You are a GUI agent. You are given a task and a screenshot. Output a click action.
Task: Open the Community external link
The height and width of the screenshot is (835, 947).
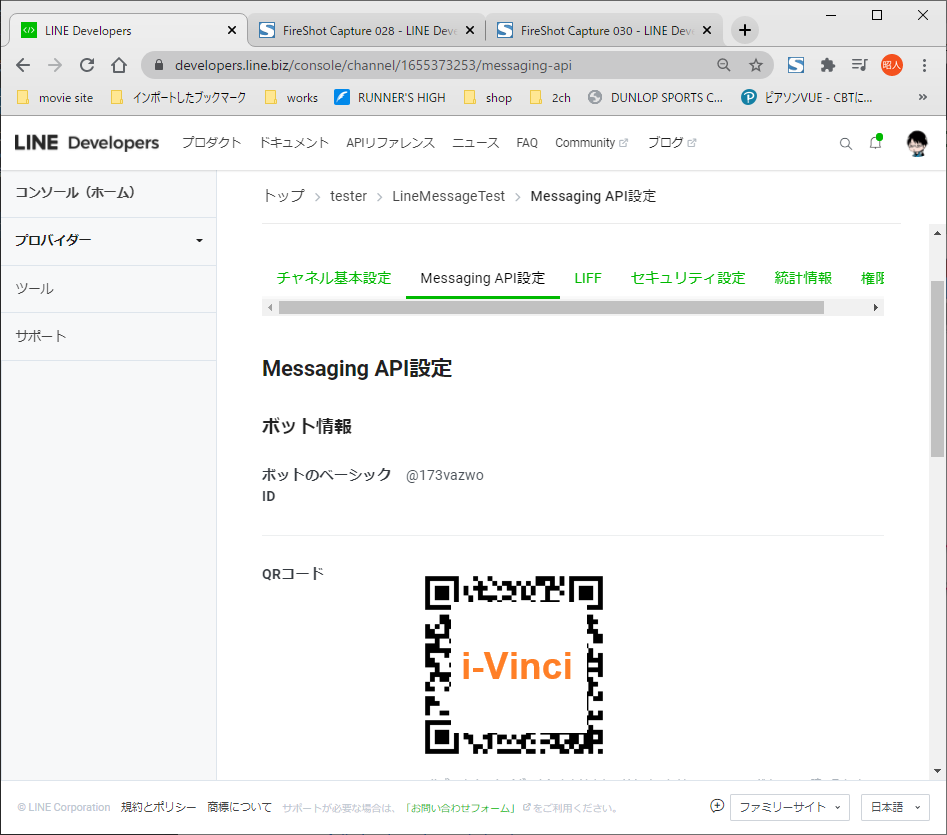[591, 143]
